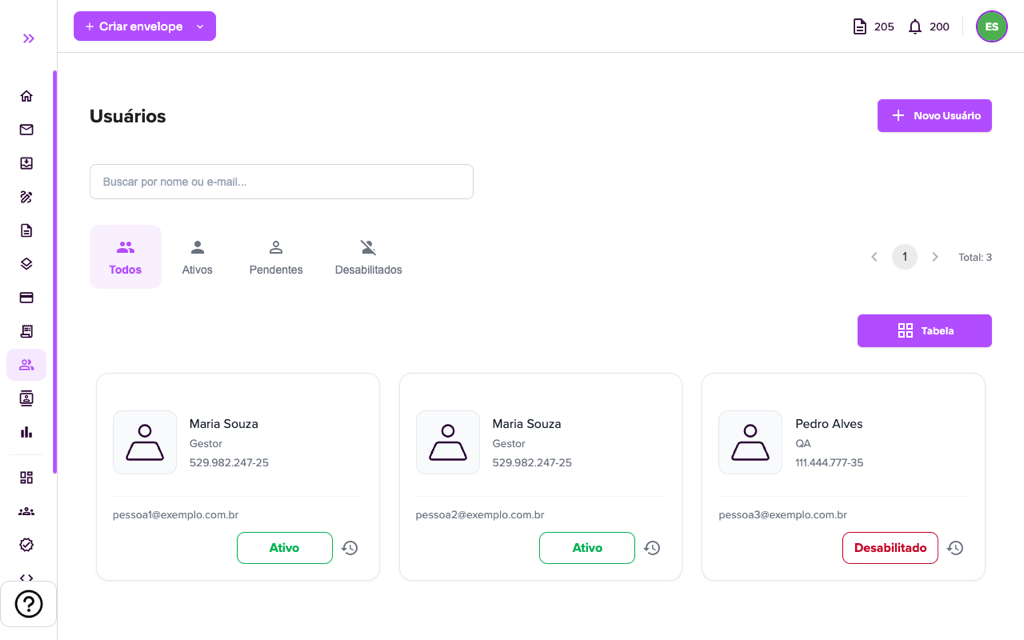The height and width of the screenshot is (640, 1024).
Task: Toggle the Ativo status on the pessoa1@exemplo.com.br card
Action: point(285,548)
